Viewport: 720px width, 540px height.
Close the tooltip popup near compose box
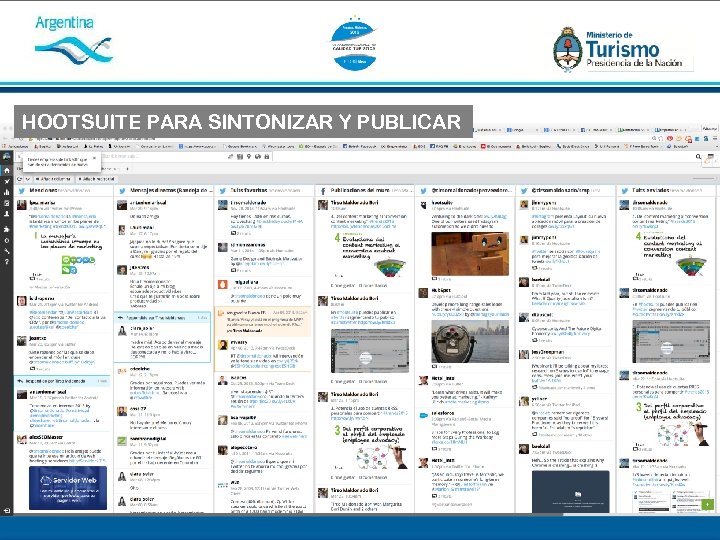pyautogui.click(x=95, y=158)
